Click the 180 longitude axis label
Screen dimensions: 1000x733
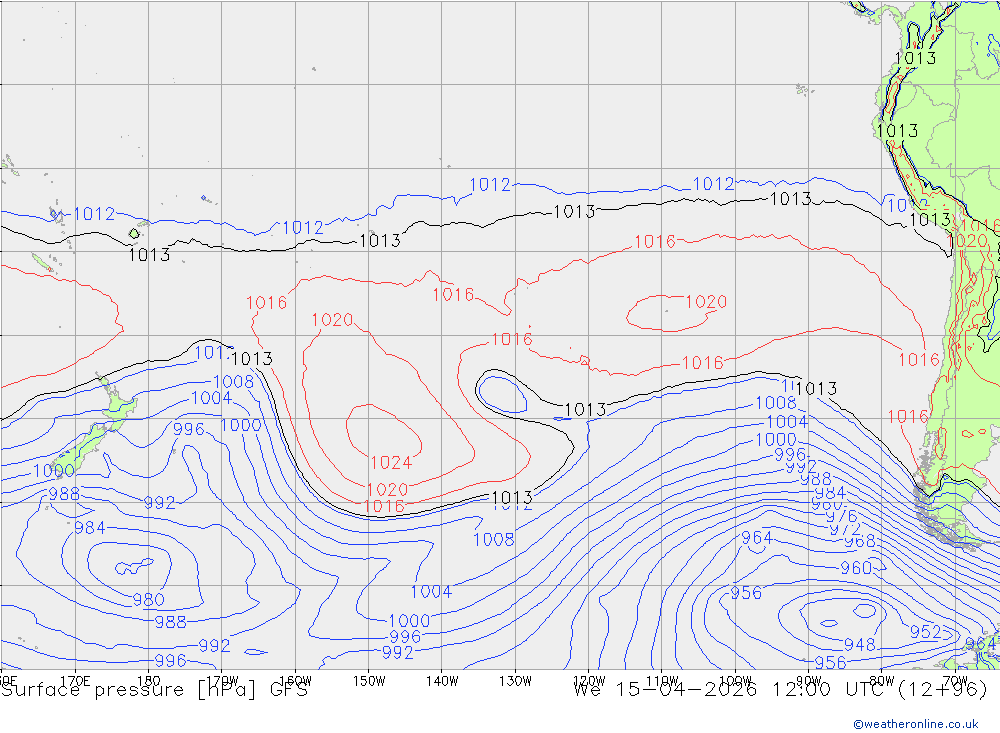click(x=148, y=681)
